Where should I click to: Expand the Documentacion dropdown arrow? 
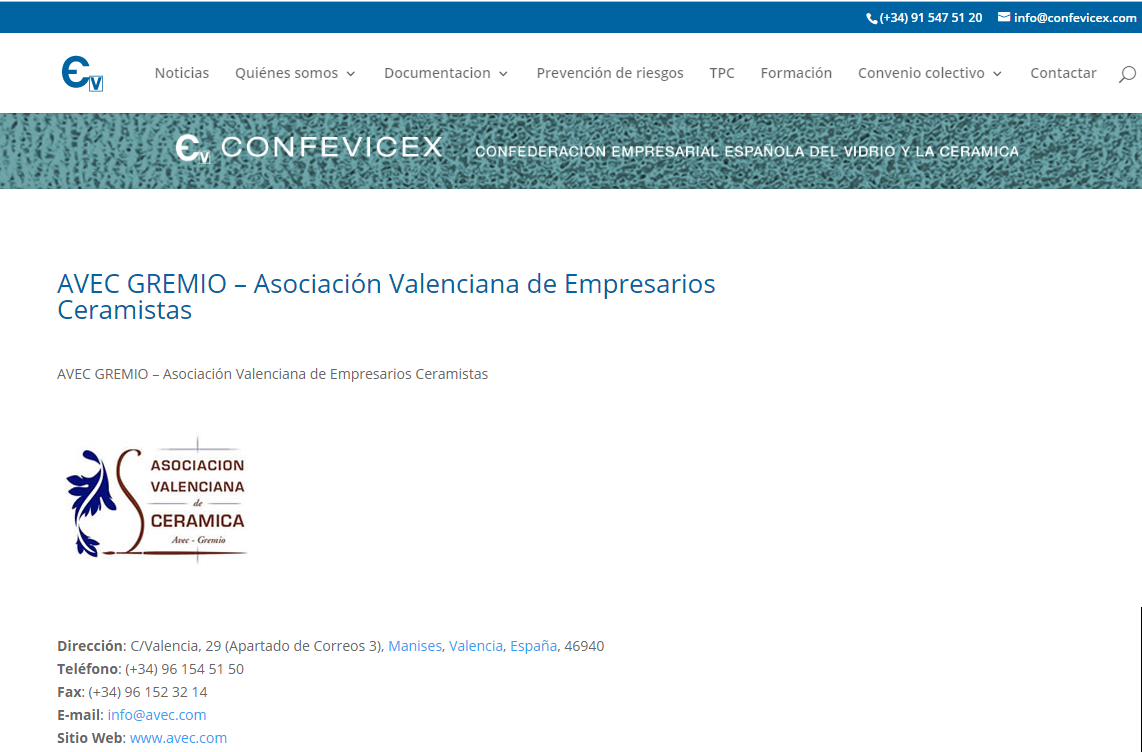503,74
